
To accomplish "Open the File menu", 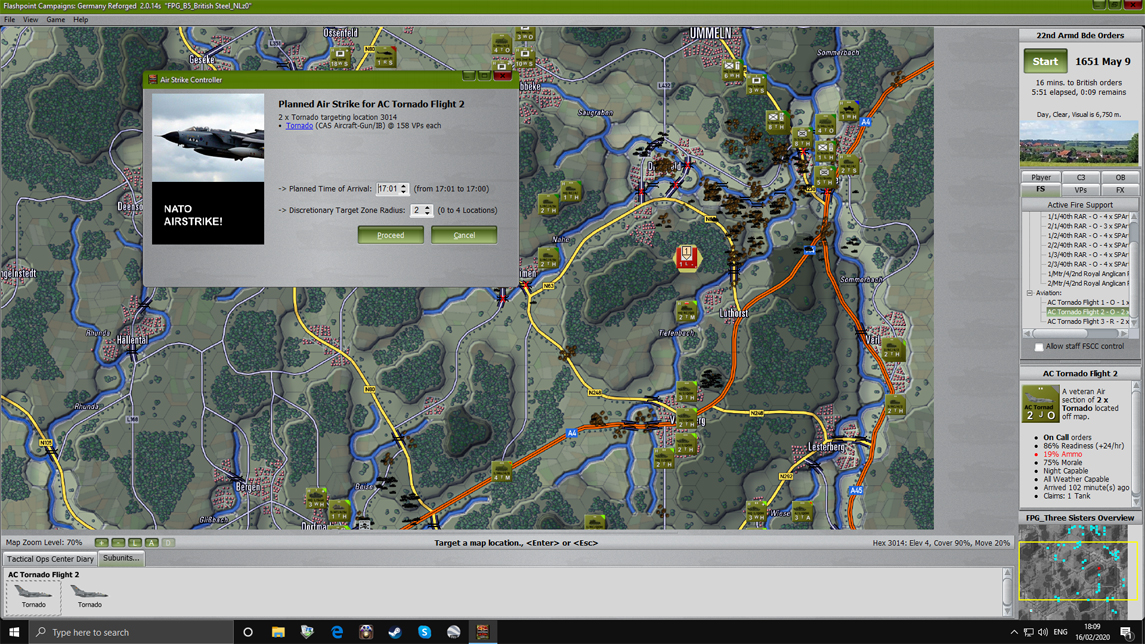I will [9, 20].
